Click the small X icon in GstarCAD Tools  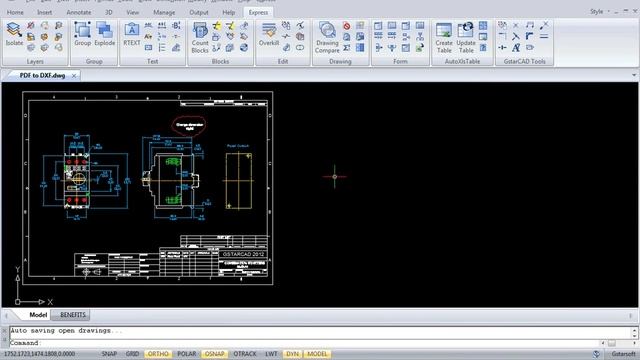(x=516, y=26)
